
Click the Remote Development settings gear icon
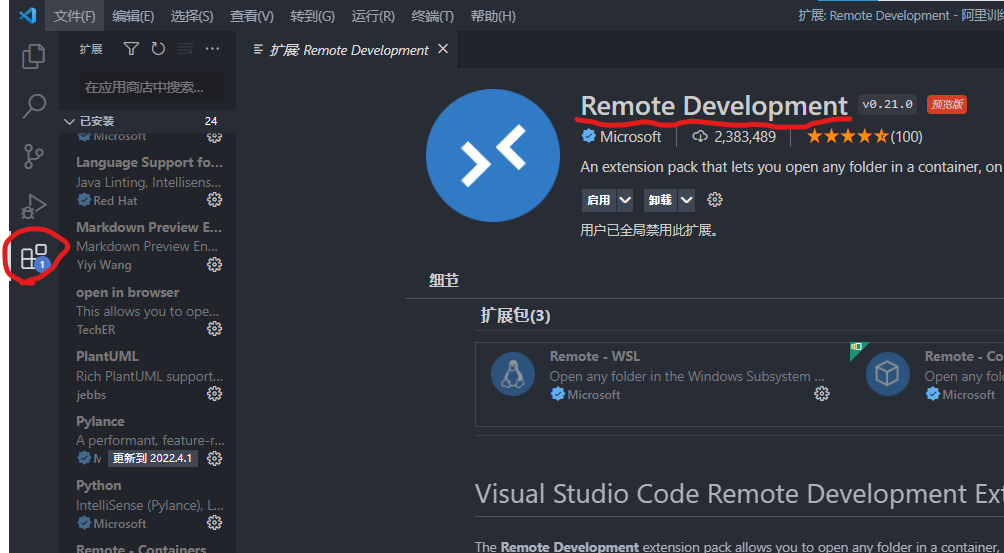pos(714,200)
